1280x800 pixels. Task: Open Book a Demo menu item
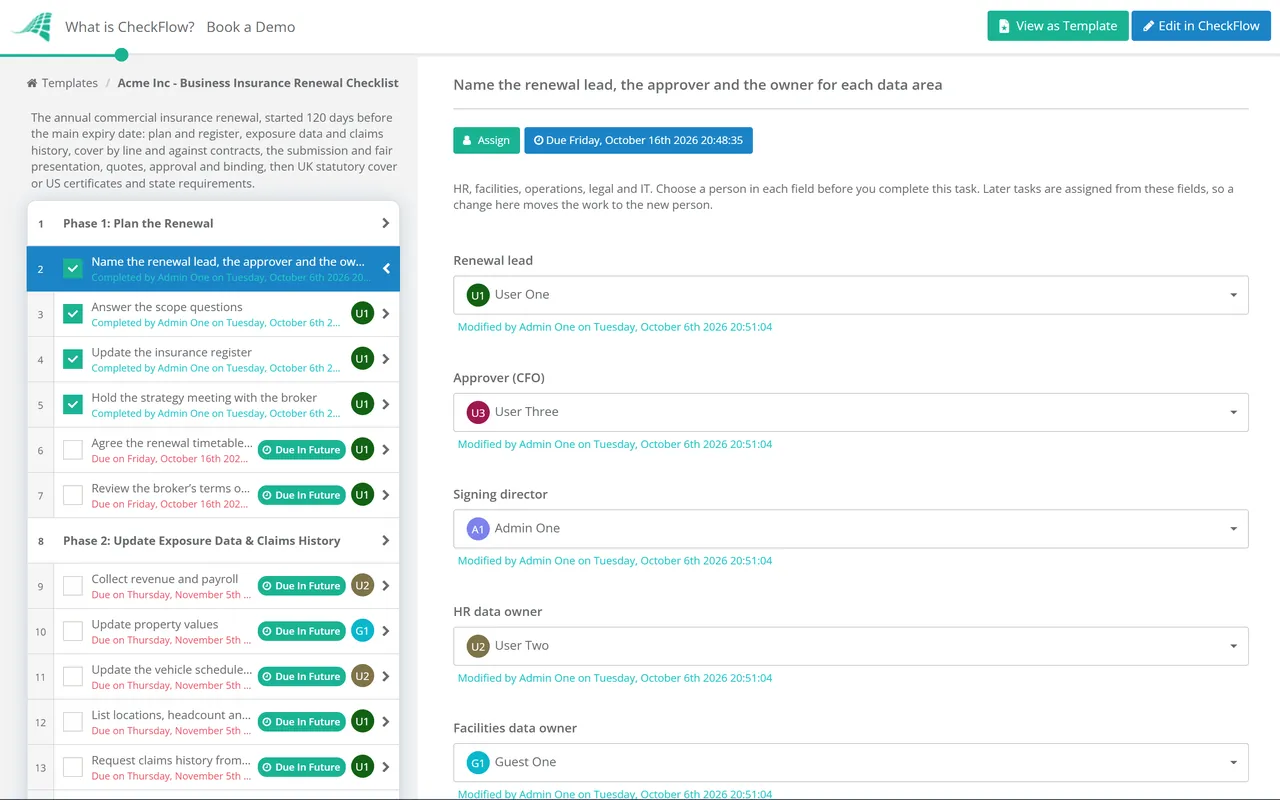point(251,27)
